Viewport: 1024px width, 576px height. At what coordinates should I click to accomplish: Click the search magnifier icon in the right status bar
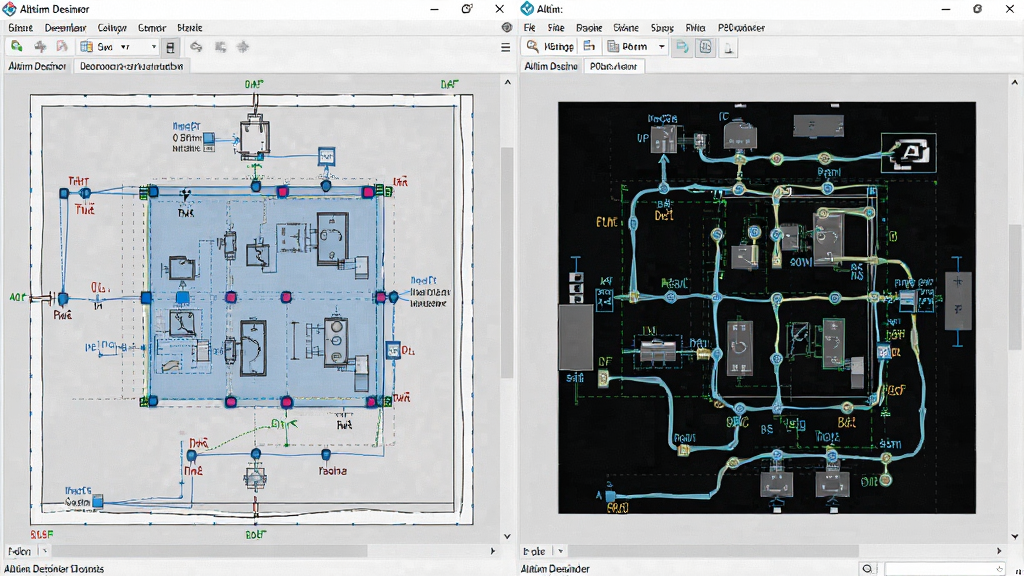point(867,569)
